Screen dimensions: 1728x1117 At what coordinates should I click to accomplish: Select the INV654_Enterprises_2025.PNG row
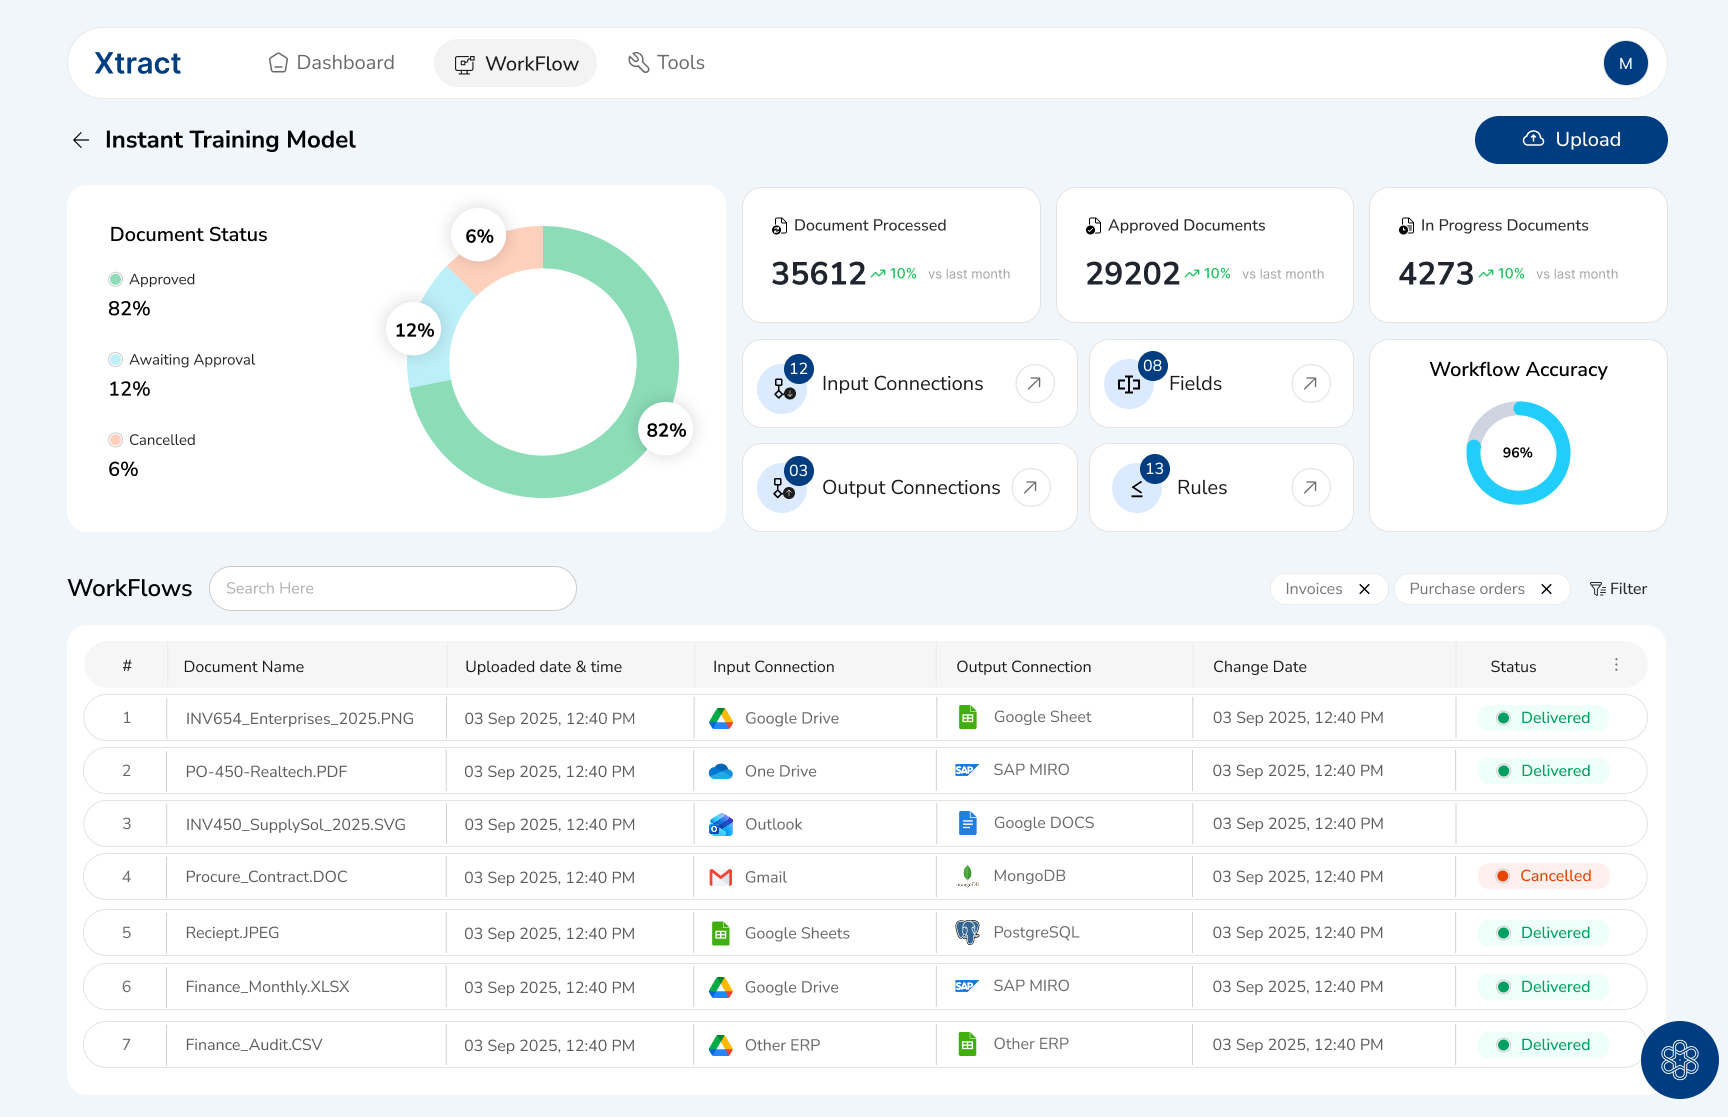click(299, 718)
